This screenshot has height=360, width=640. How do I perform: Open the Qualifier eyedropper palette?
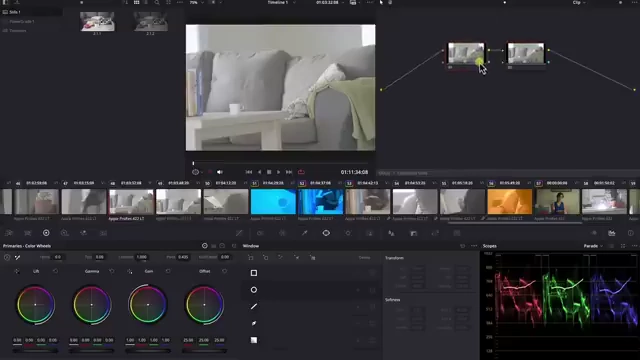[x=304, y=233]
